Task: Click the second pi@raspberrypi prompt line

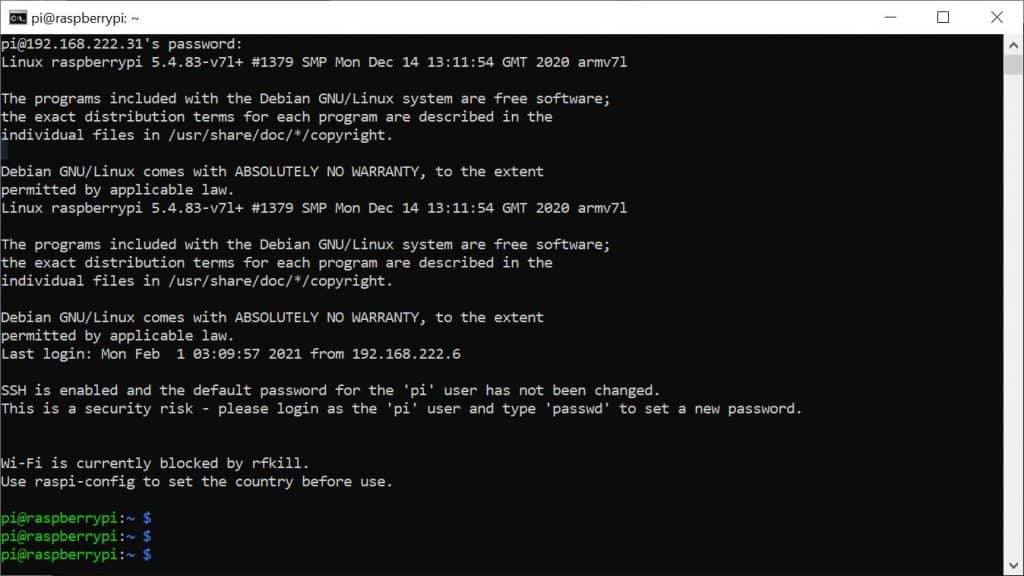Action: pyautogui.click(x=76, y=536)
